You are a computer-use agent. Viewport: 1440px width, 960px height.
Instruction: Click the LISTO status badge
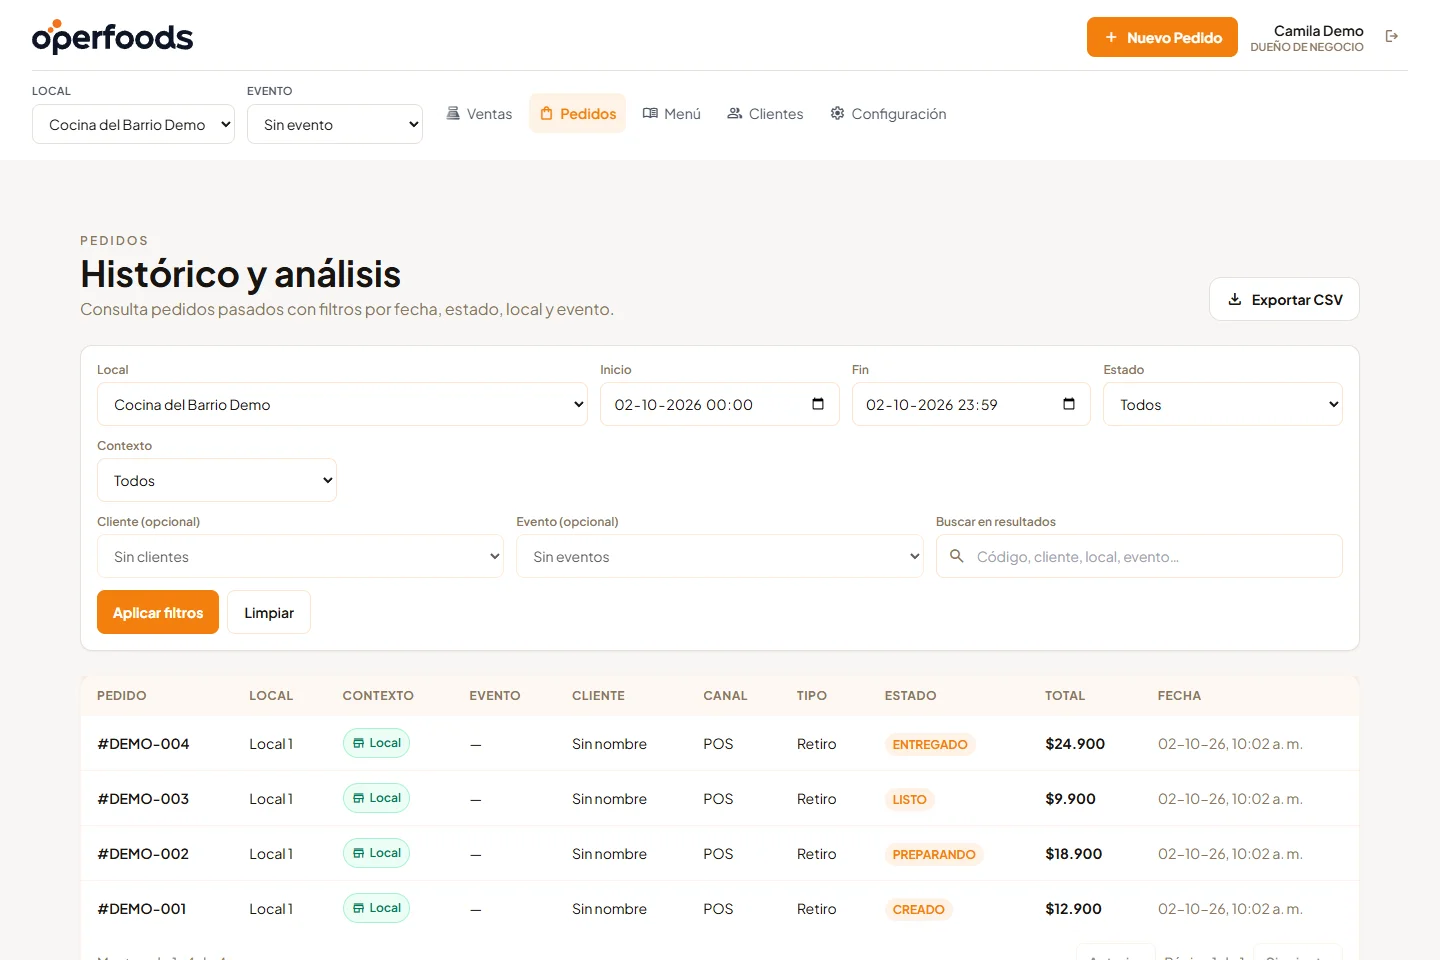tap(909, 799)
